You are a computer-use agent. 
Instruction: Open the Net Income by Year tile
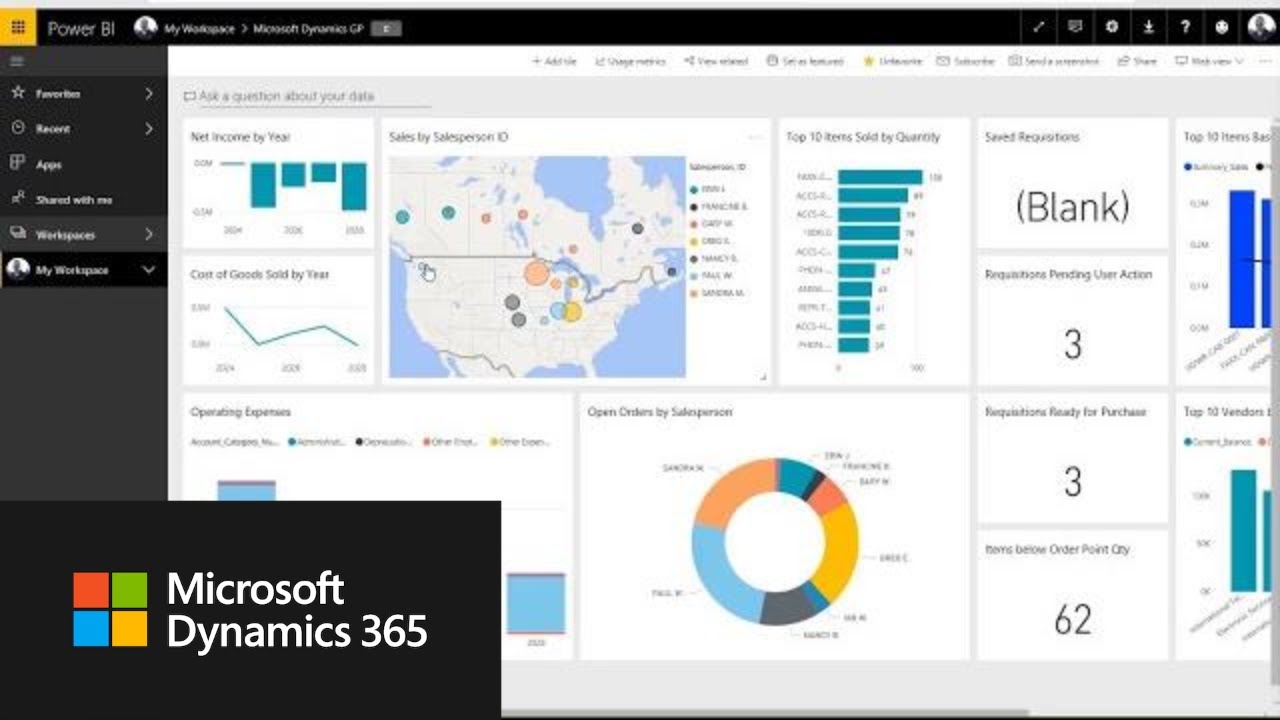pyautogui.click(x=278, y=183)
